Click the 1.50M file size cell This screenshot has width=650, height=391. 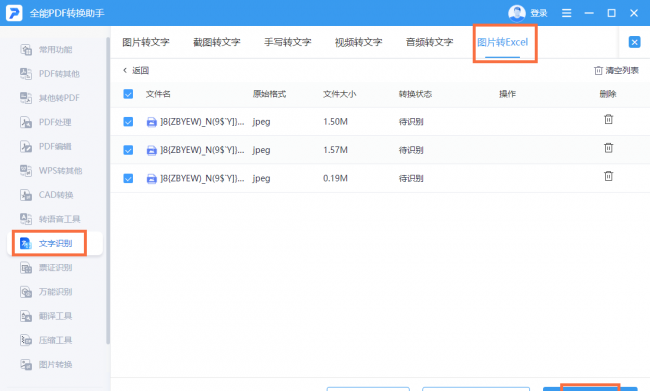pyautogui.click(x=335, y=122)
